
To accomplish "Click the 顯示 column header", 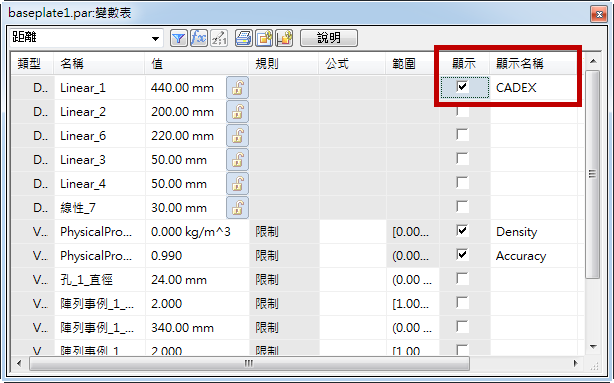I will pyautogui.click(x=464, y=63).
